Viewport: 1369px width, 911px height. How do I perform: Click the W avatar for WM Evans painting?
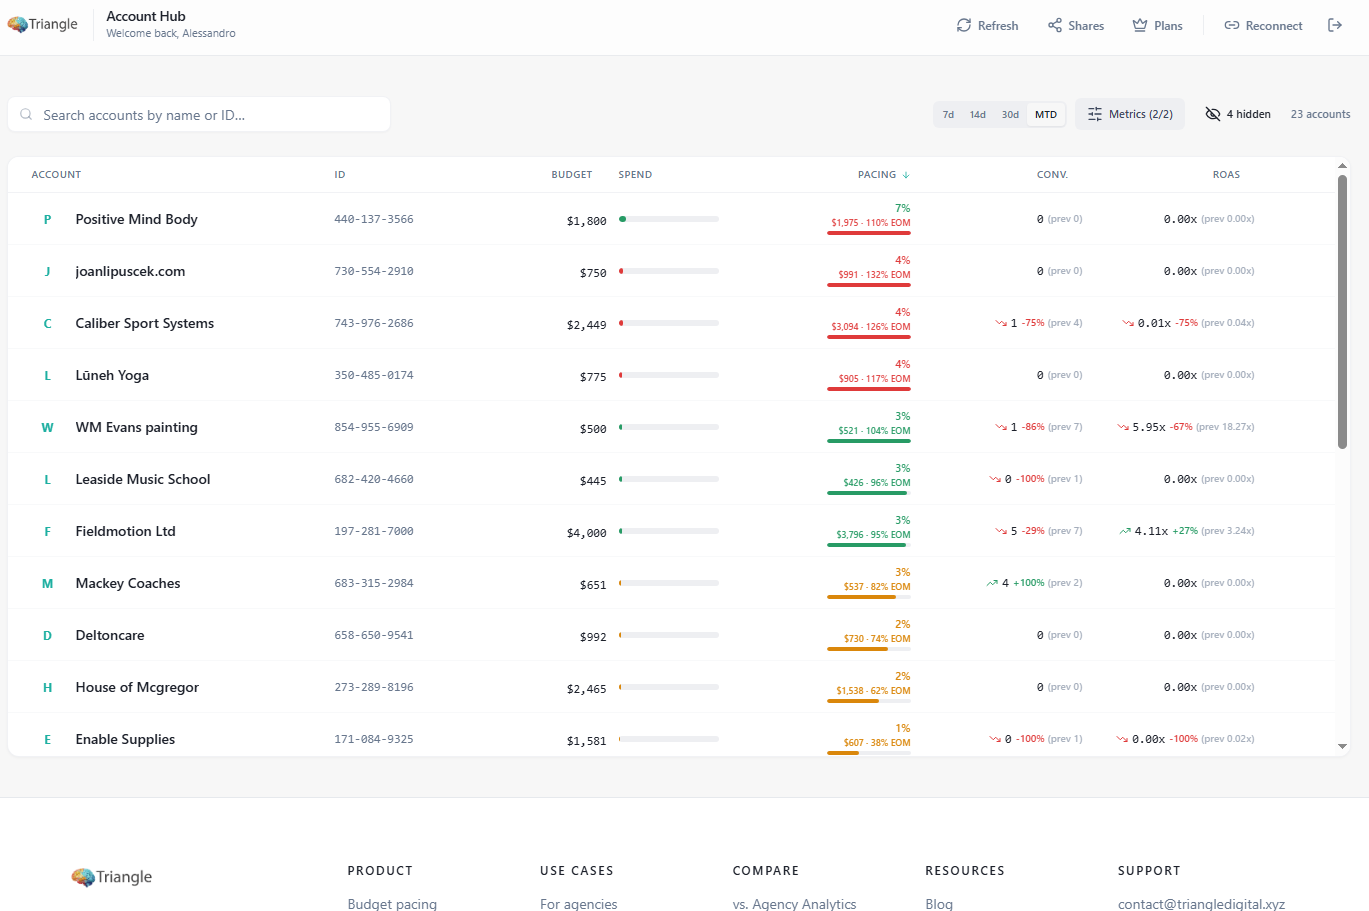47,427
